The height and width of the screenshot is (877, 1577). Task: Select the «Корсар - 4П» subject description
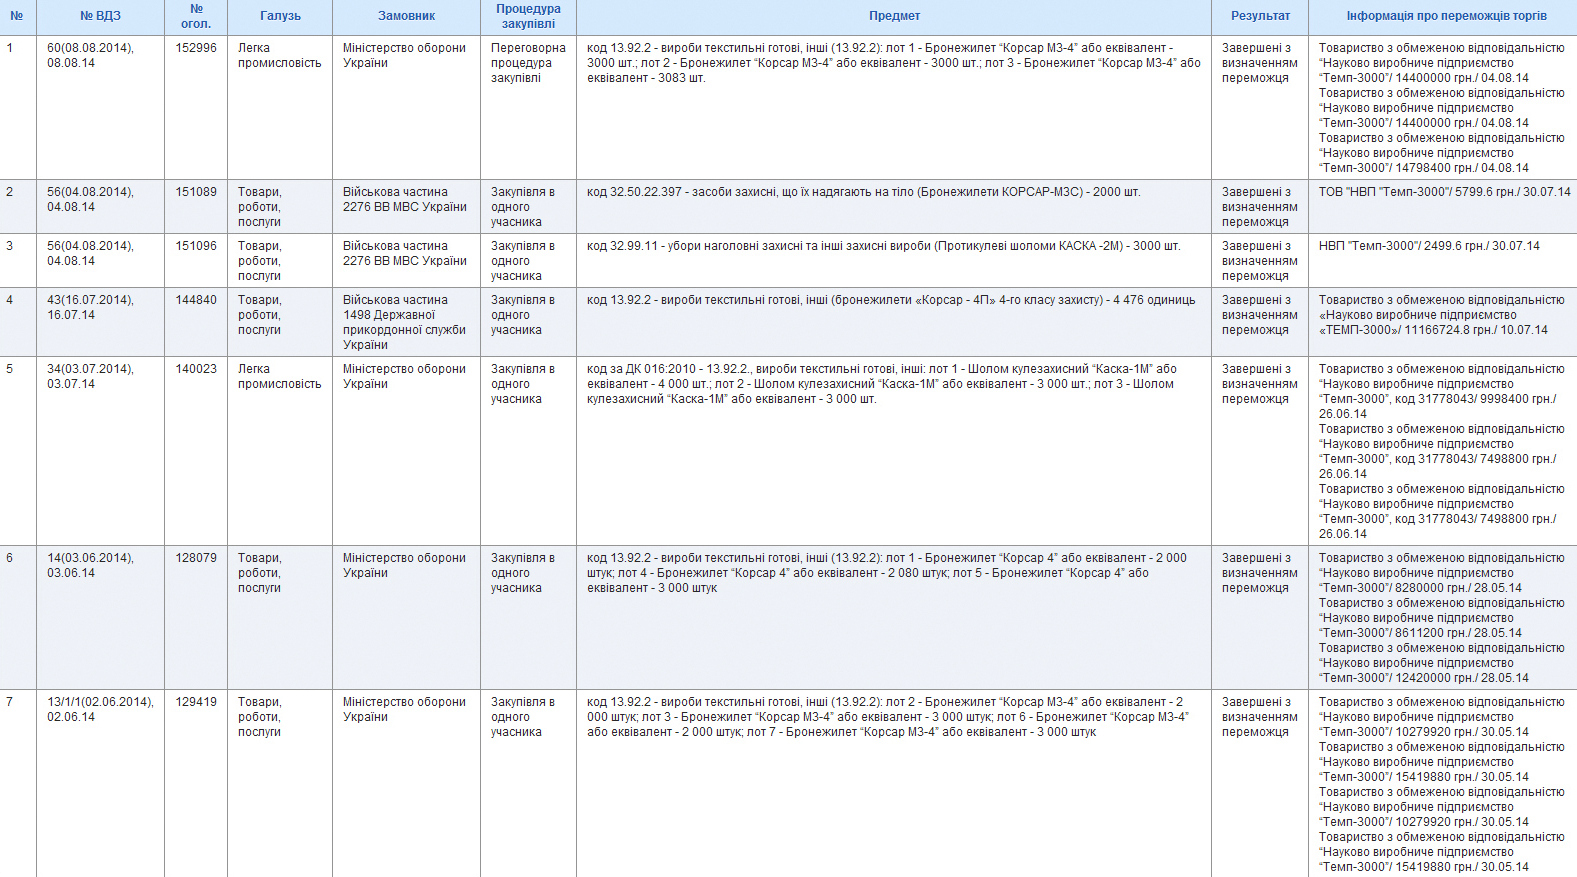890,300
